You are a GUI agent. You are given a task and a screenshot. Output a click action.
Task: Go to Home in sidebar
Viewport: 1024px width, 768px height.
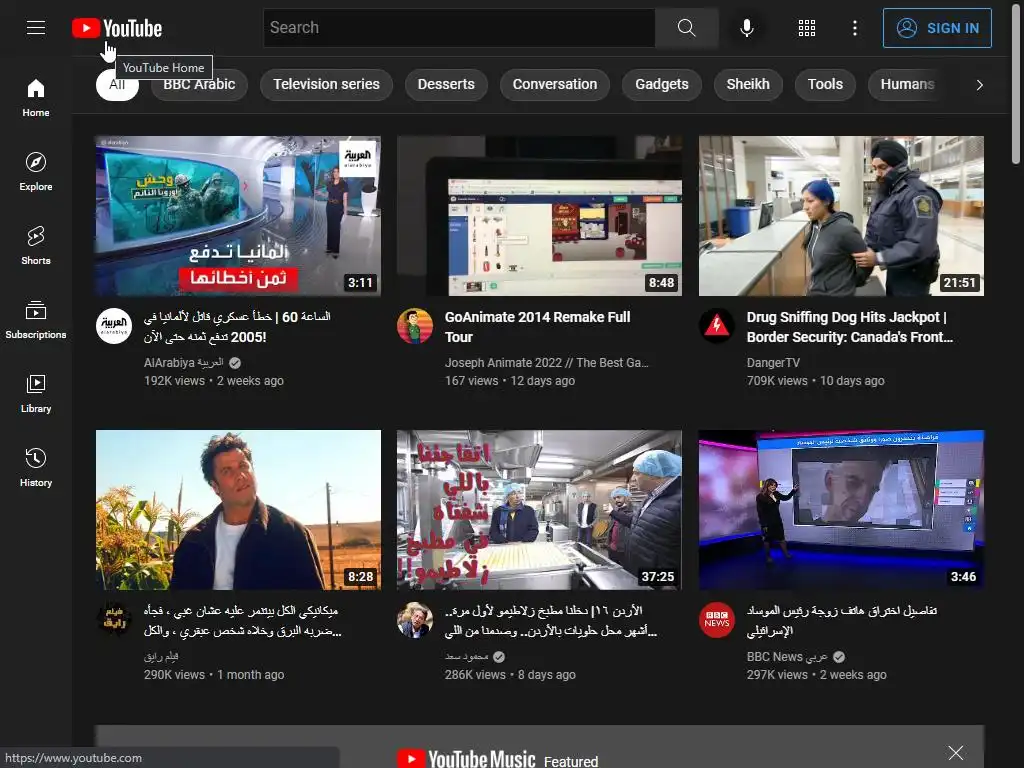point(36,98)
